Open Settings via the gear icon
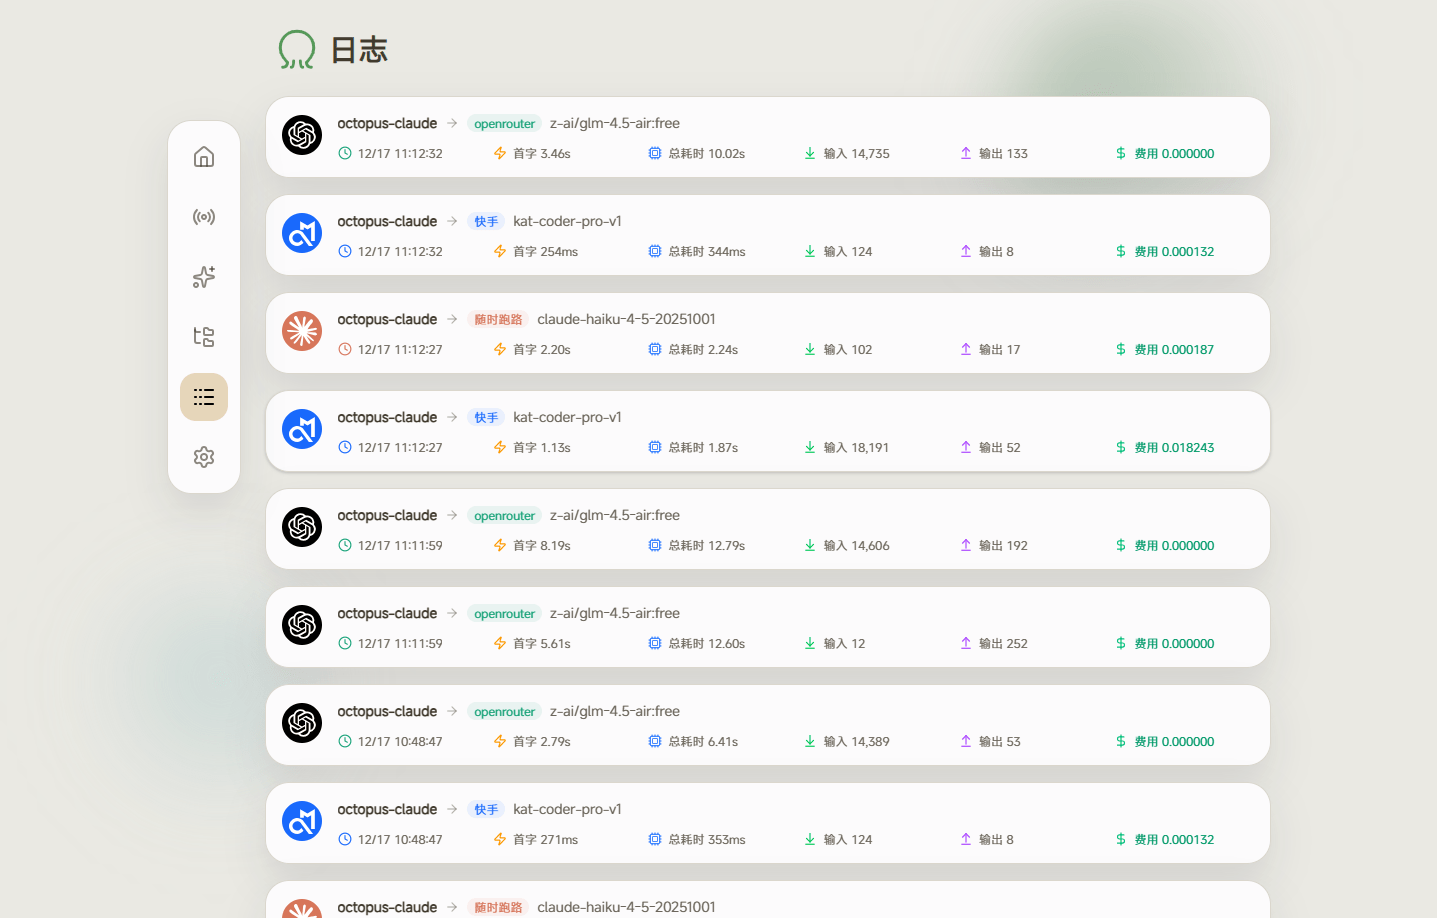Viewport: 1437px width, 918px height. click(x=204, y=457)
